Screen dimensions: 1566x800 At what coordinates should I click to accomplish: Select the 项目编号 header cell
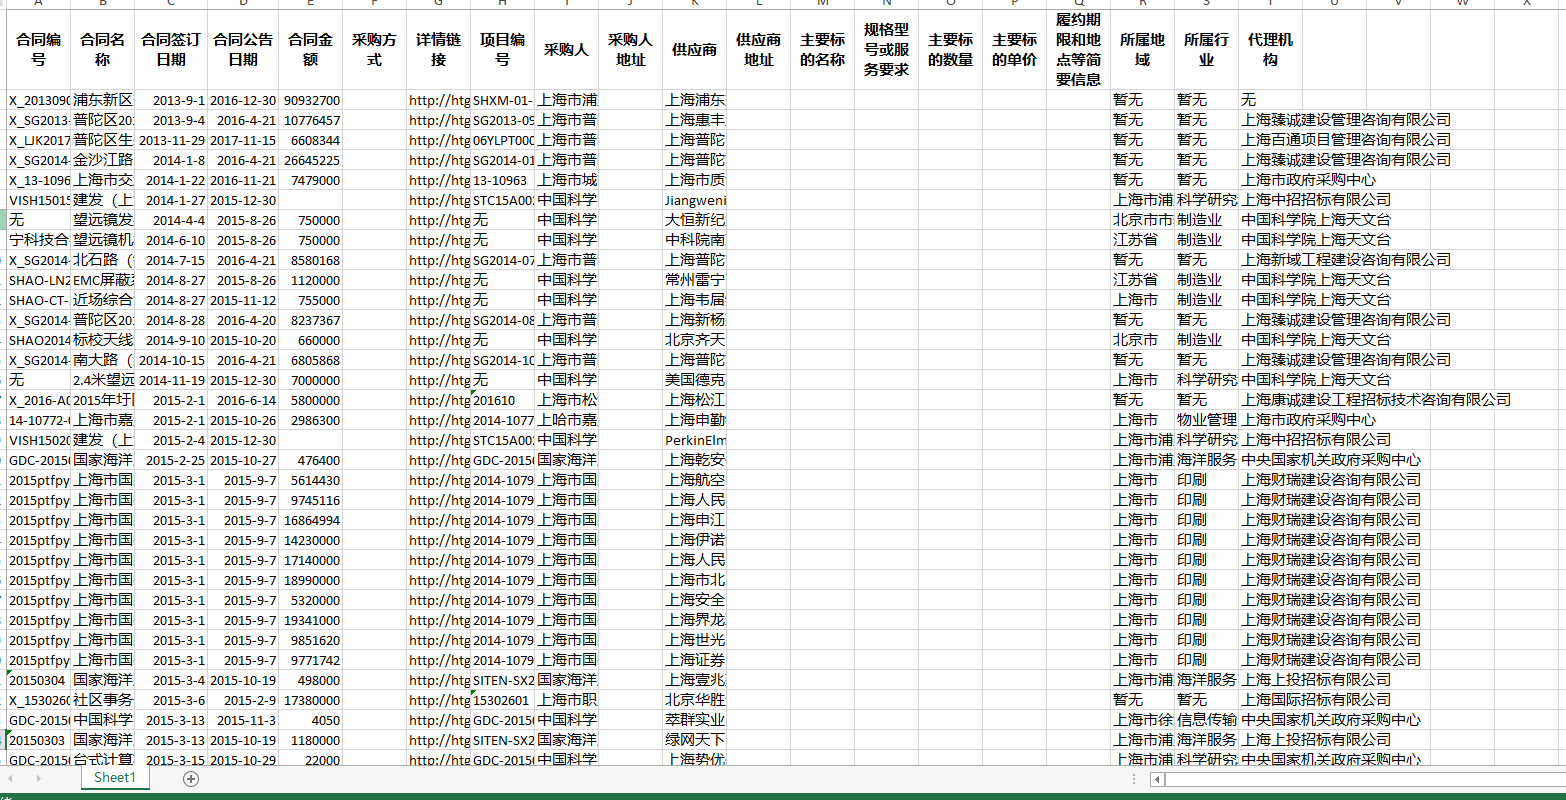click(503, 50)
